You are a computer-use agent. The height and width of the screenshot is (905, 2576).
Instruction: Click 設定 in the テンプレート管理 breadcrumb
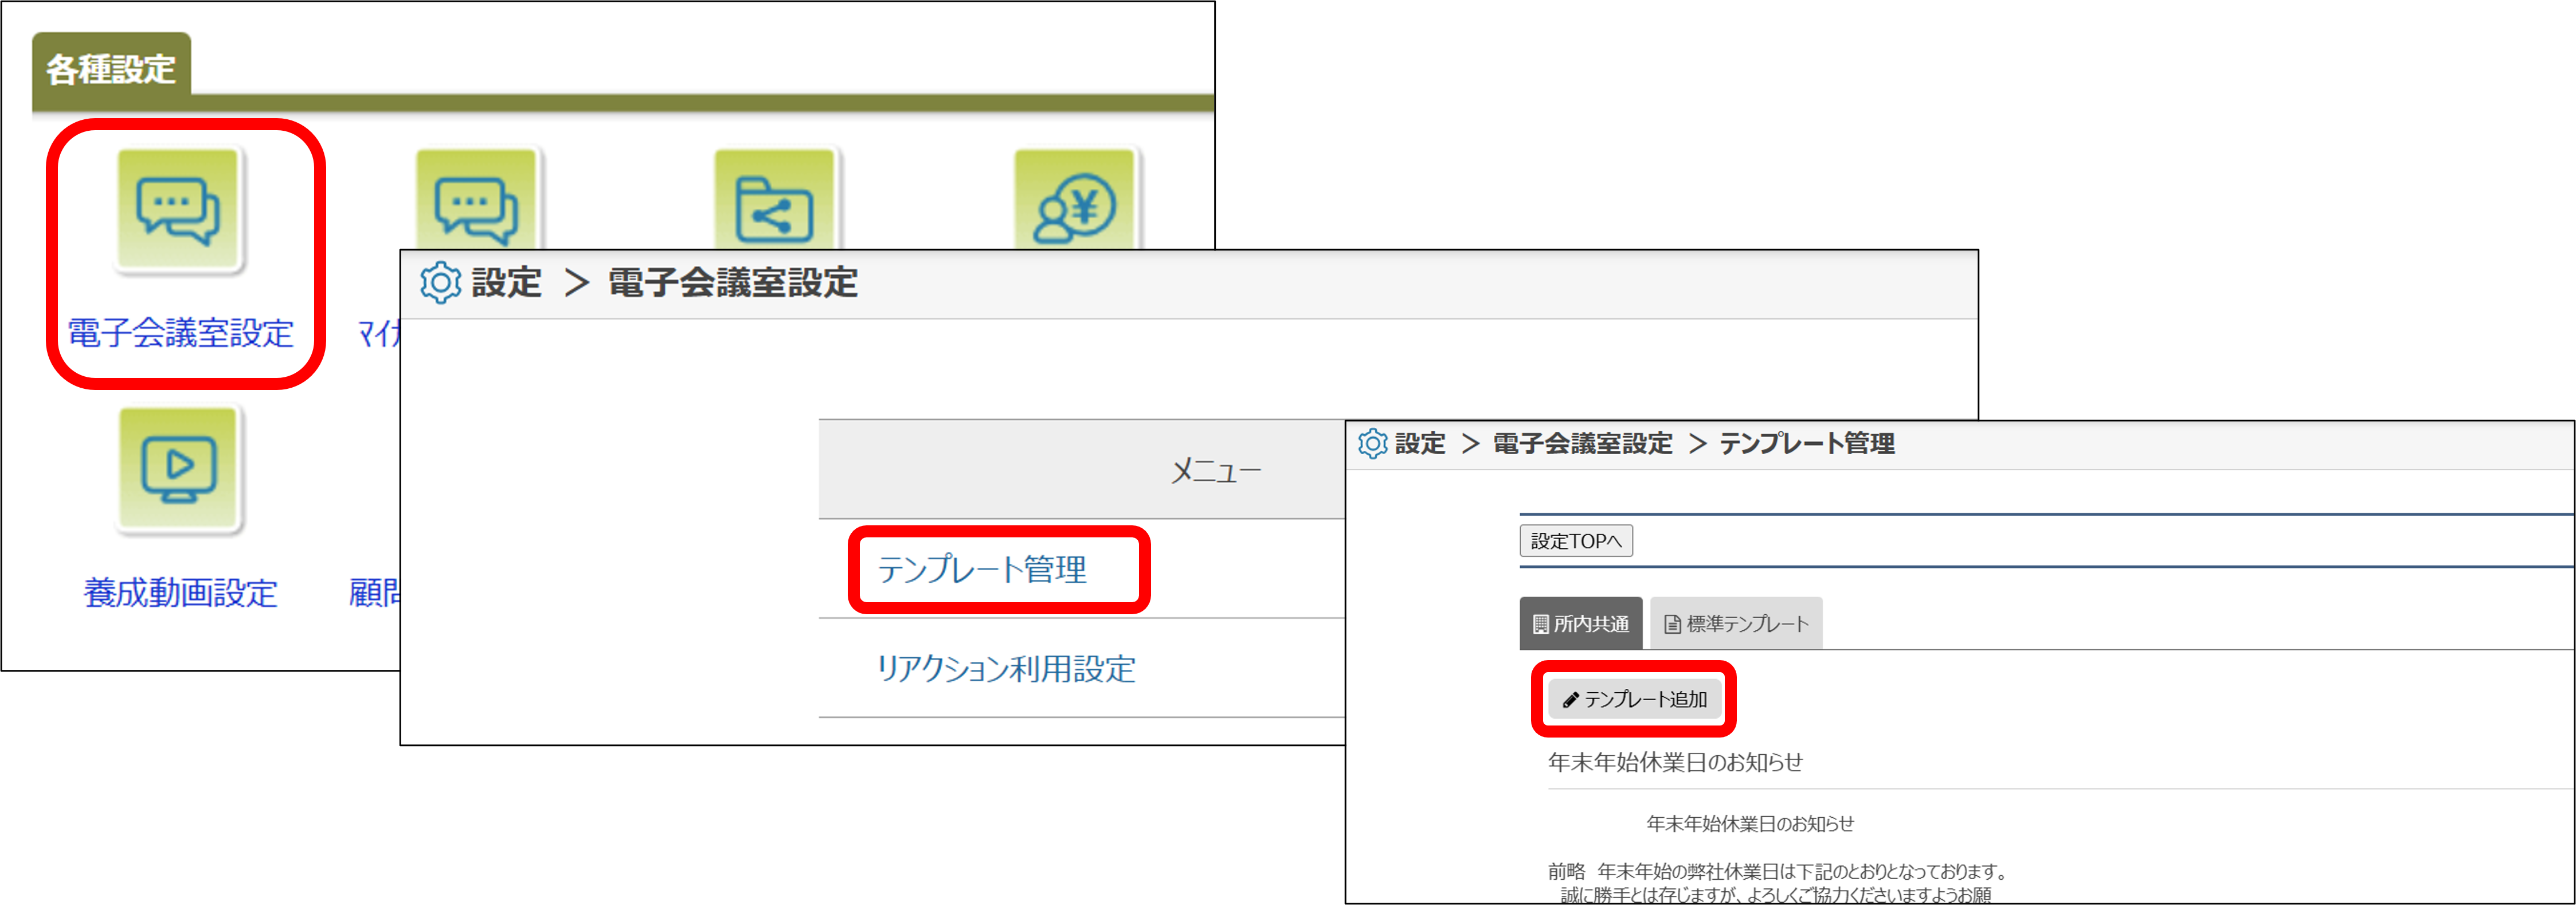1420,443
